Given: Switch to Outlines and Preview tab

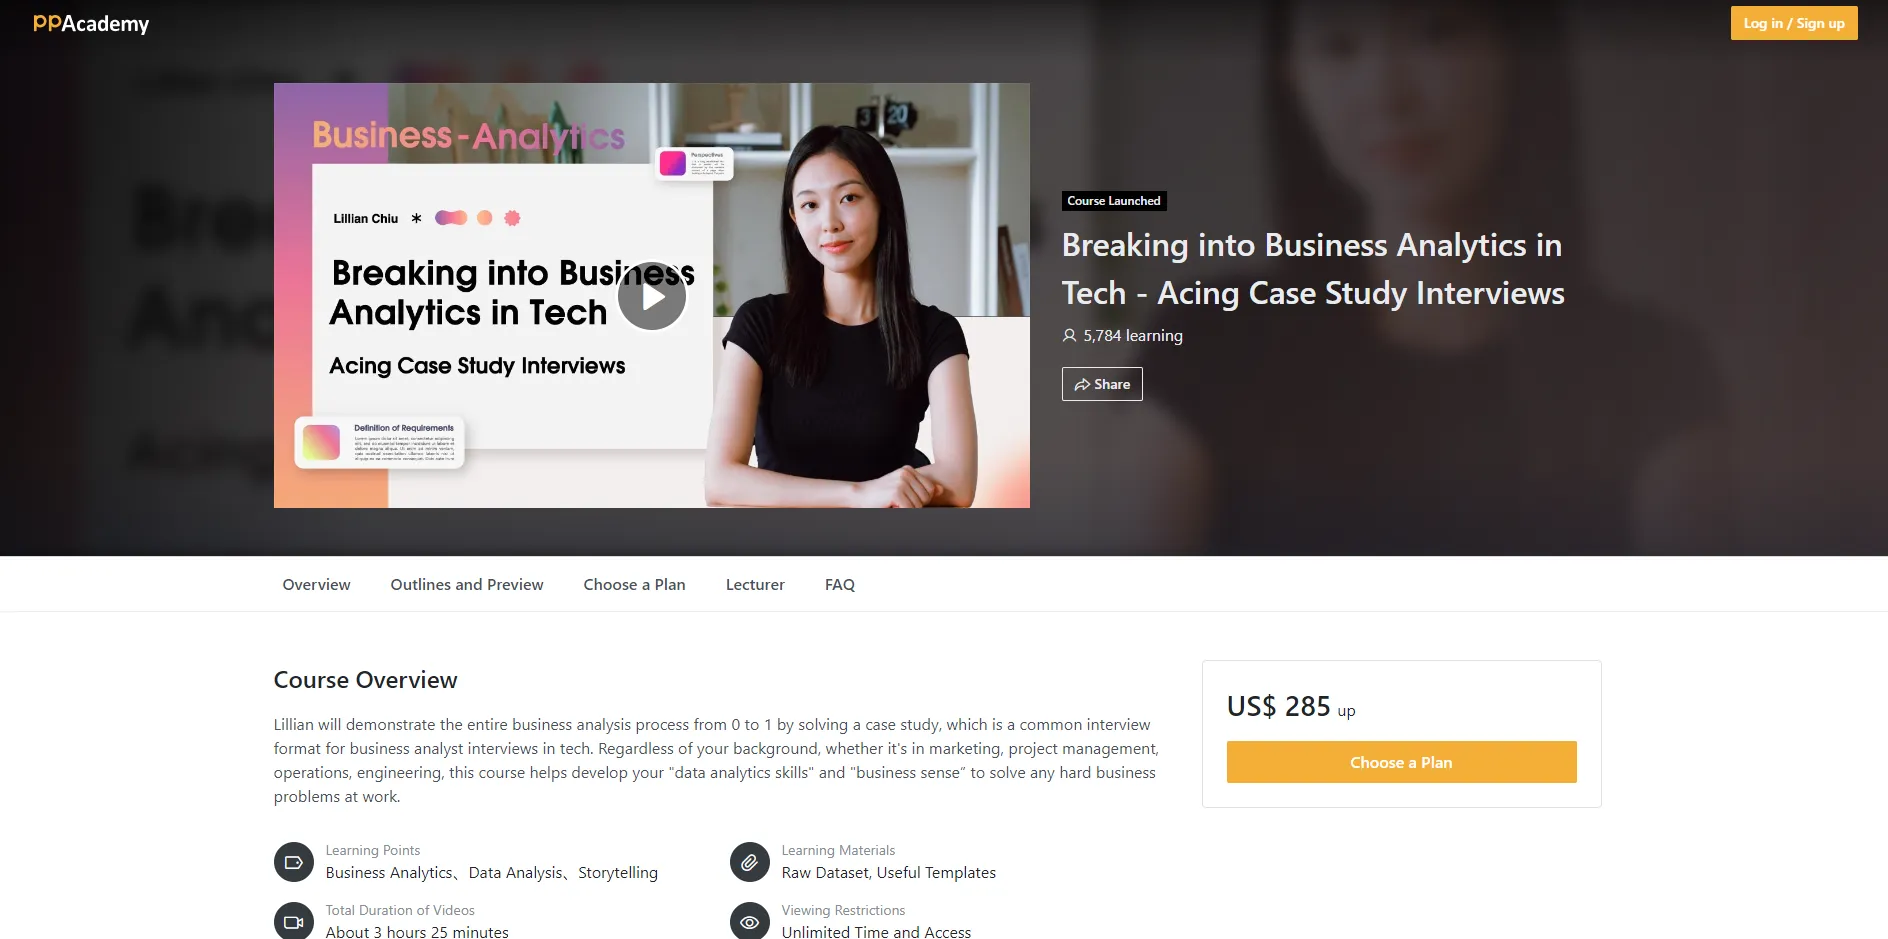Looking at the screenshot, I should coord(467,584).
